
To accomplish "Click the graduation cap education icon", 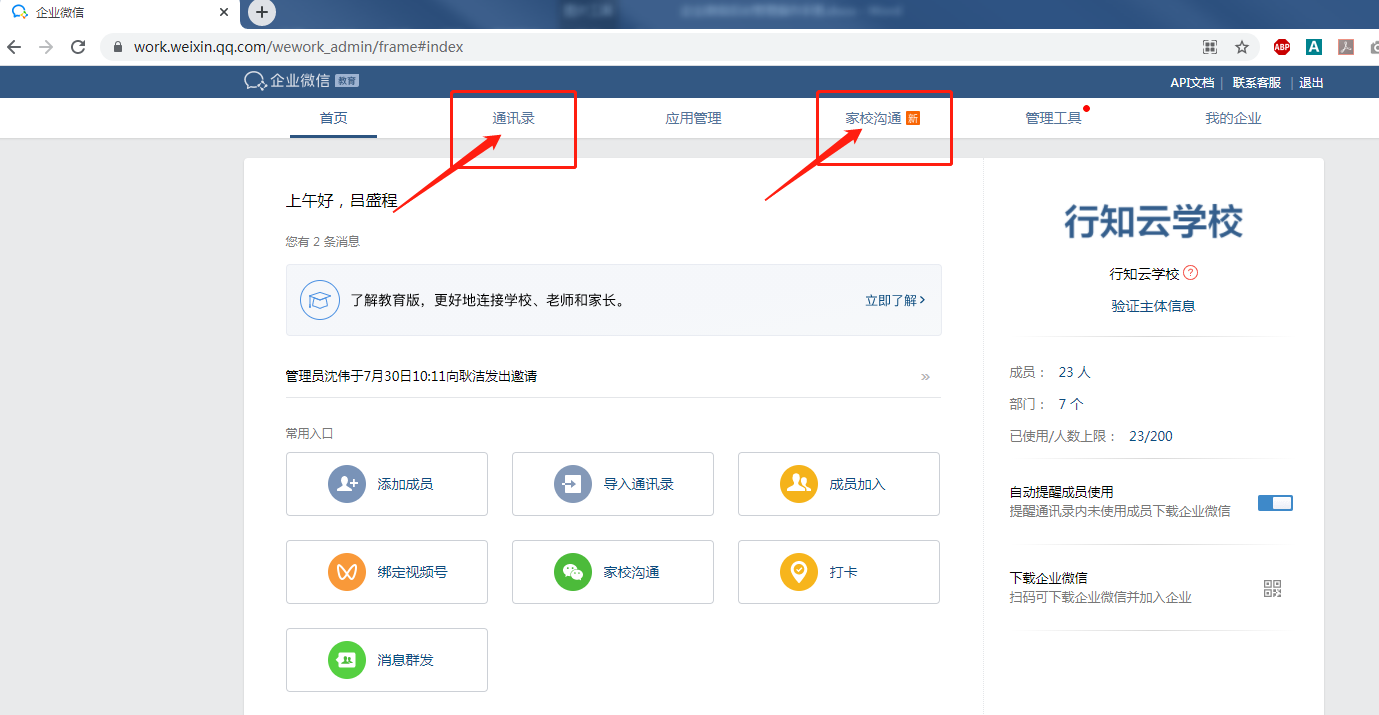I will (320, 300).
